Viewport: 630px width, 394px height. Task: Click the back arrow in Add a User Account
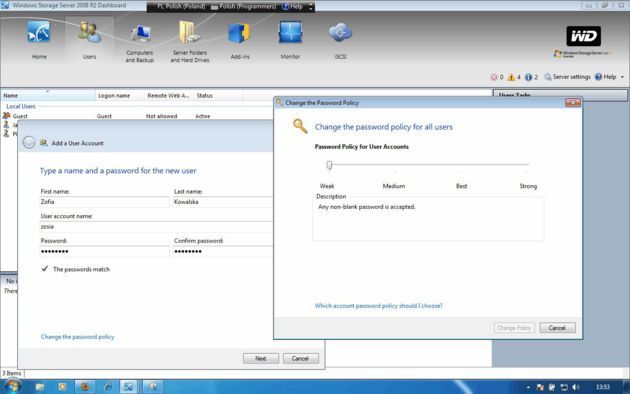click(29, 143)
